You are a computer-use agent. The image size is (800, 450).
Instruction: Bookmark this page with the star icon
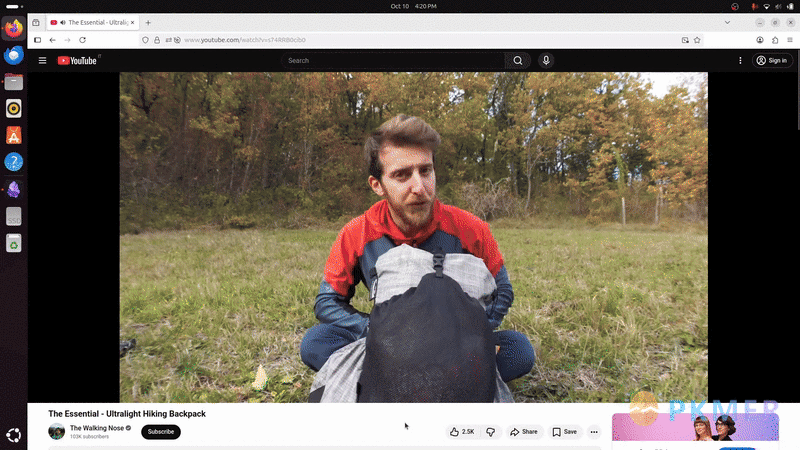click(697, 40)
